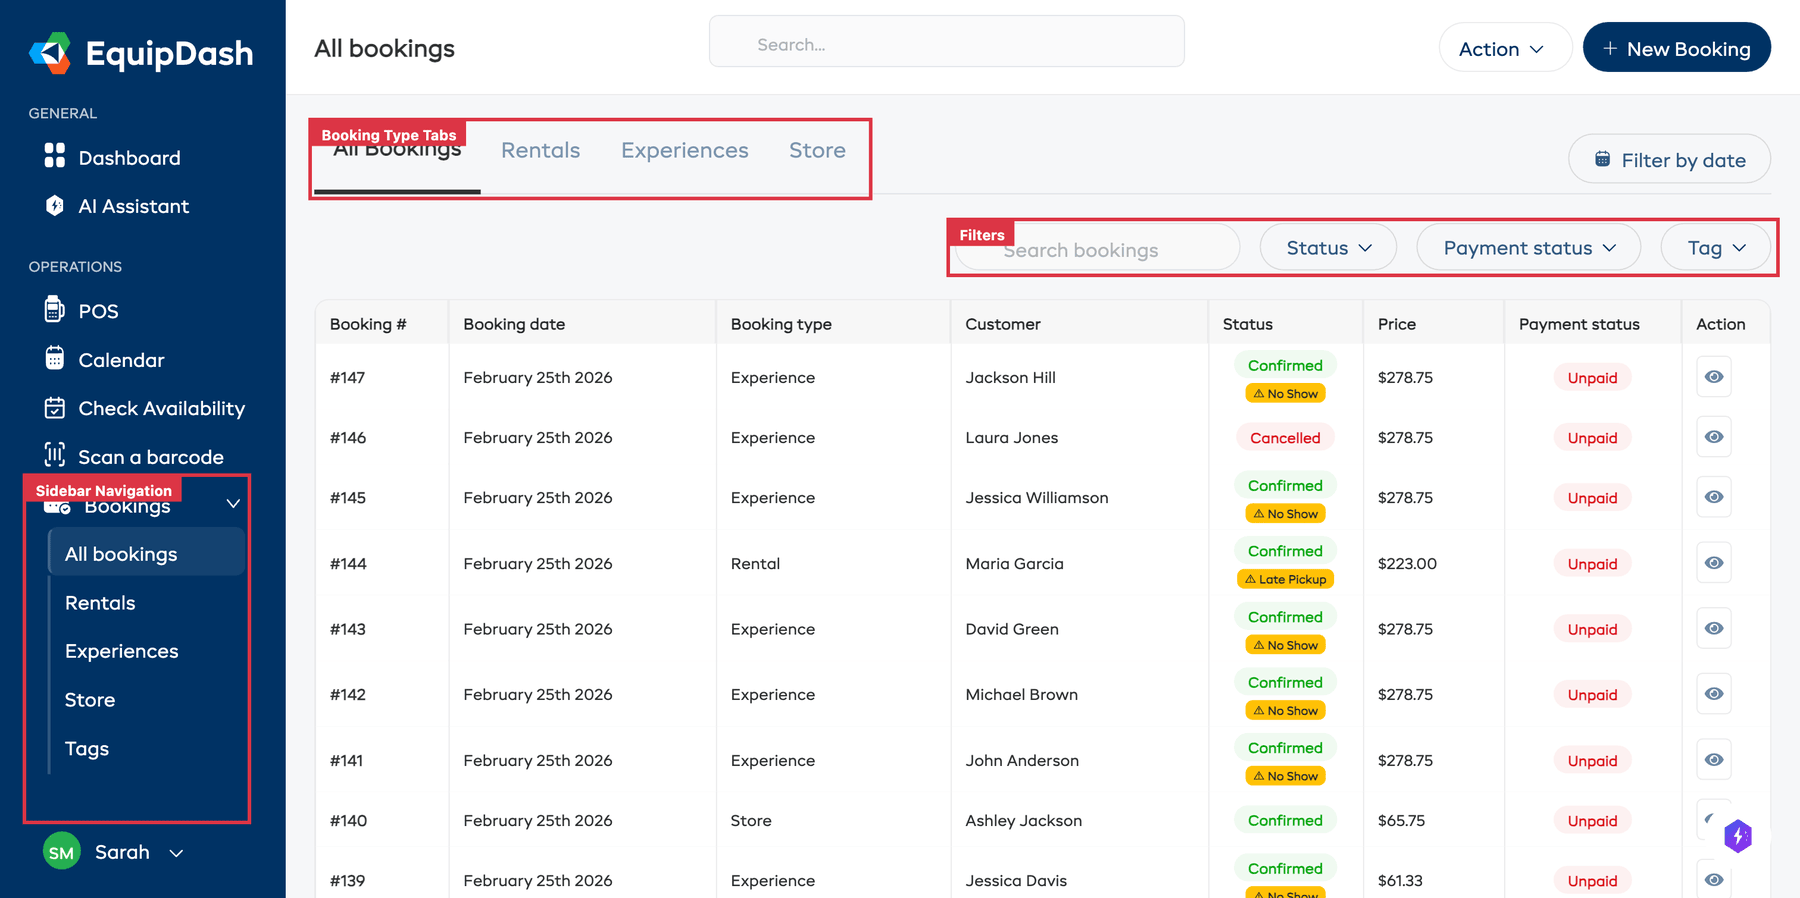Click Unpaid badge for booking #140
Image resolution: width=1800 pixels, height=898 pixels.
pos(1592,821)
